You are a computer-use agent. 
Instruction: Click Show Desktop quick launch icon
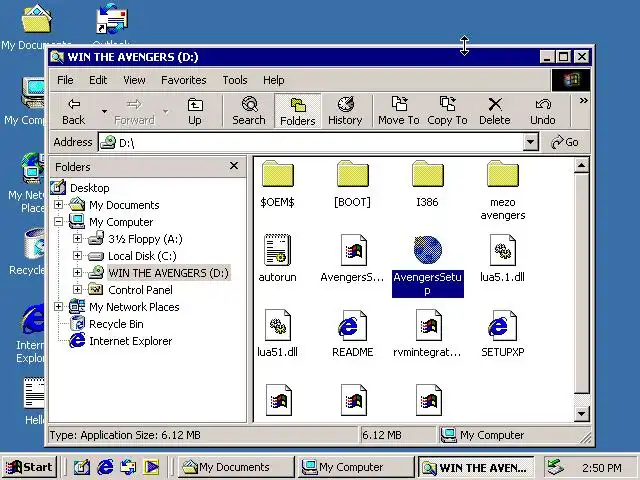pos(82,467)
